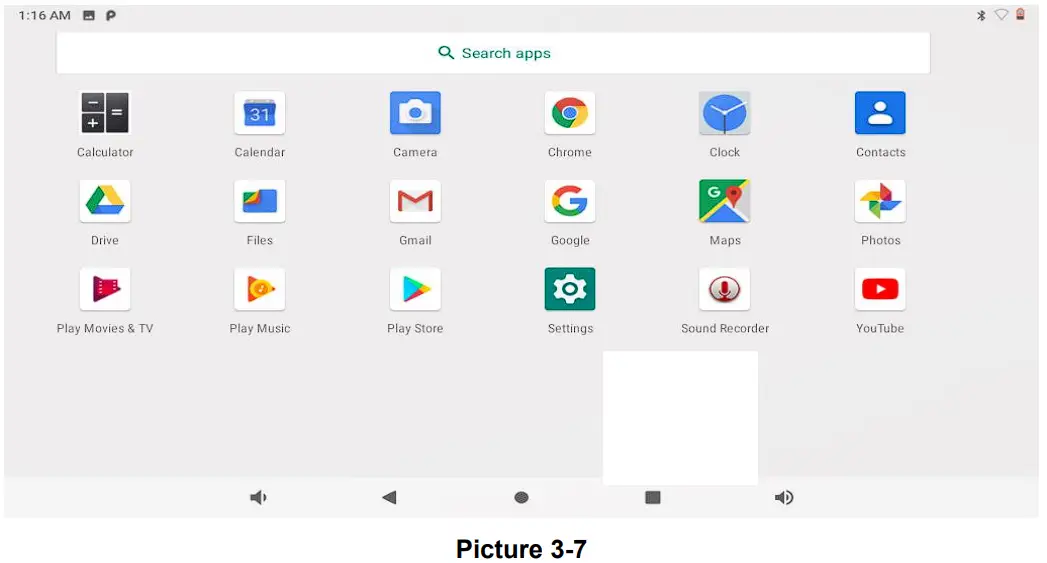Open Gmail
The image size is (1047, 563).
pyautogui.click(x=415, y=201)
